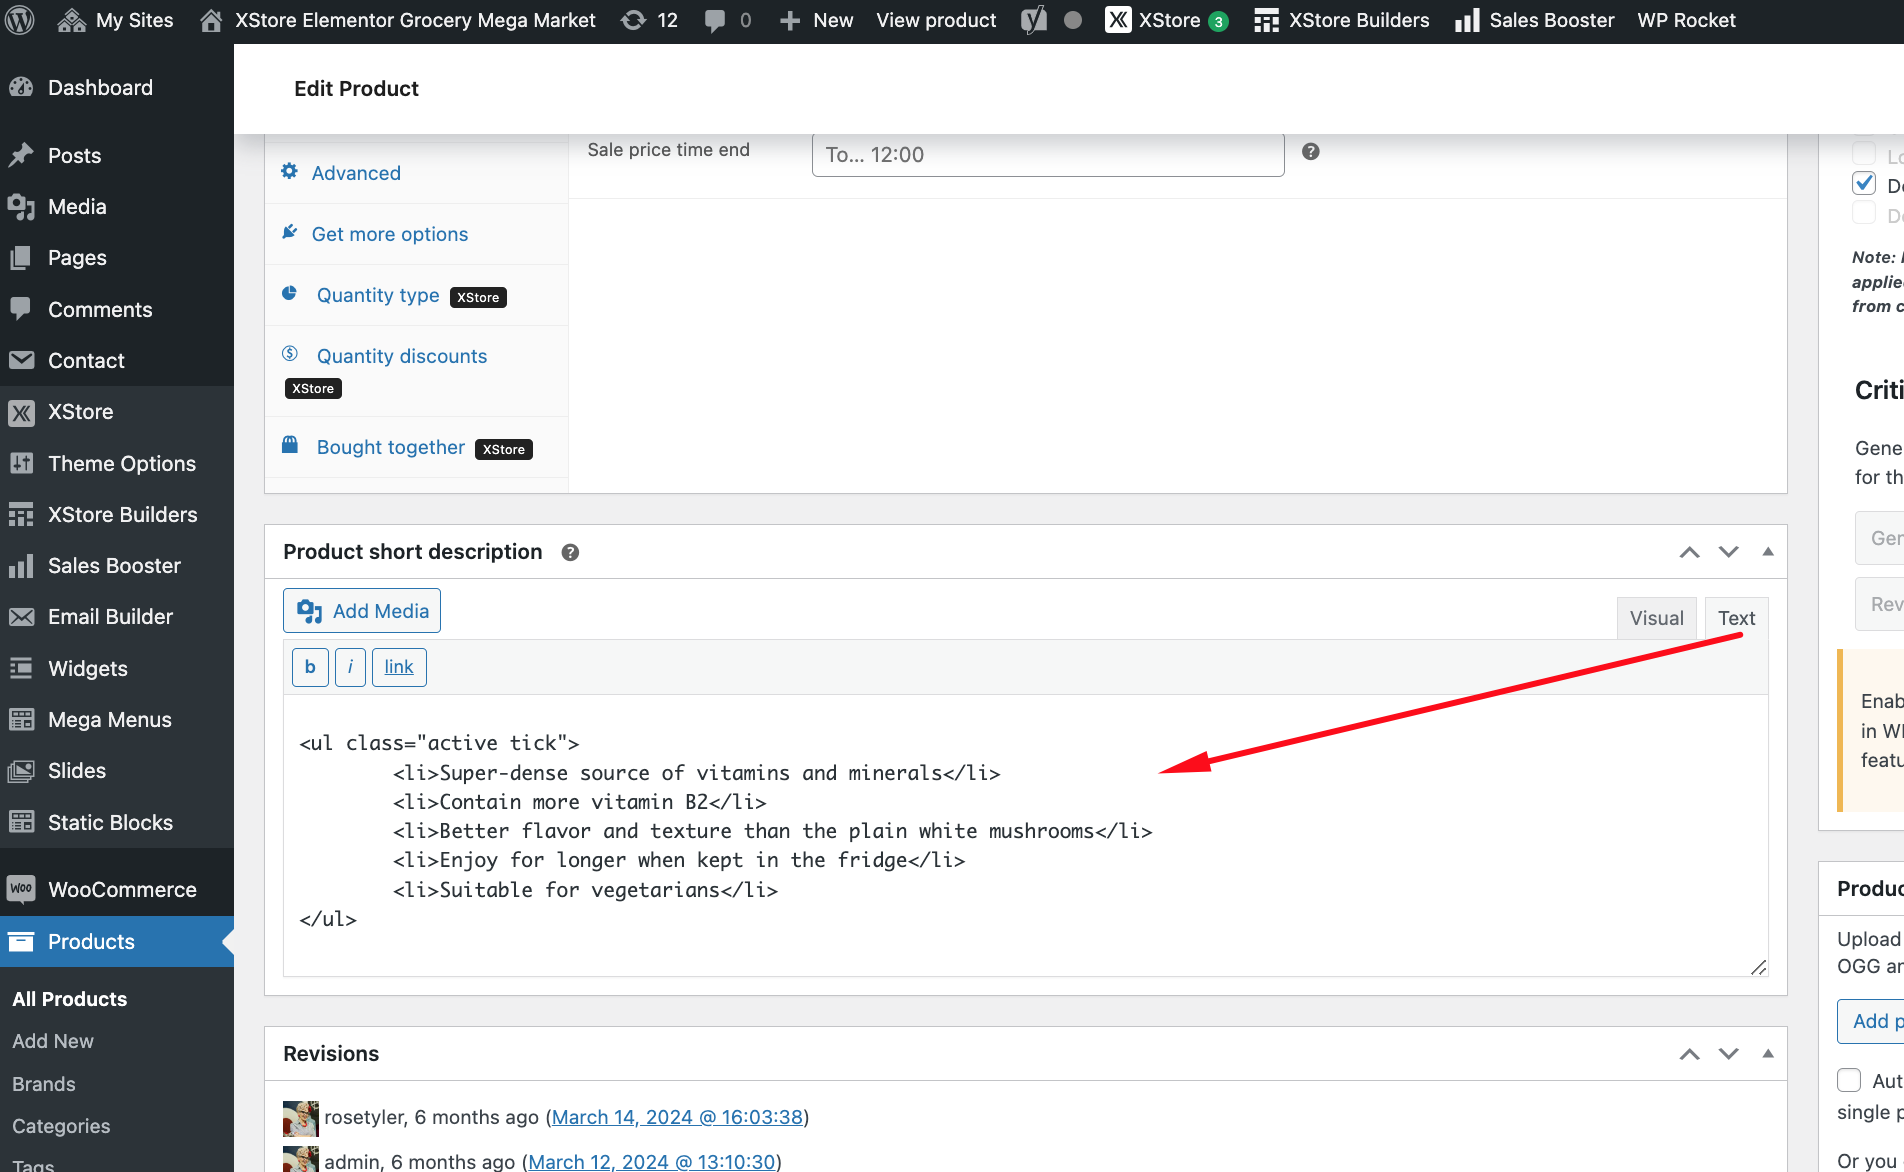Open XStore Builders in admin bar

[1342, 20]
